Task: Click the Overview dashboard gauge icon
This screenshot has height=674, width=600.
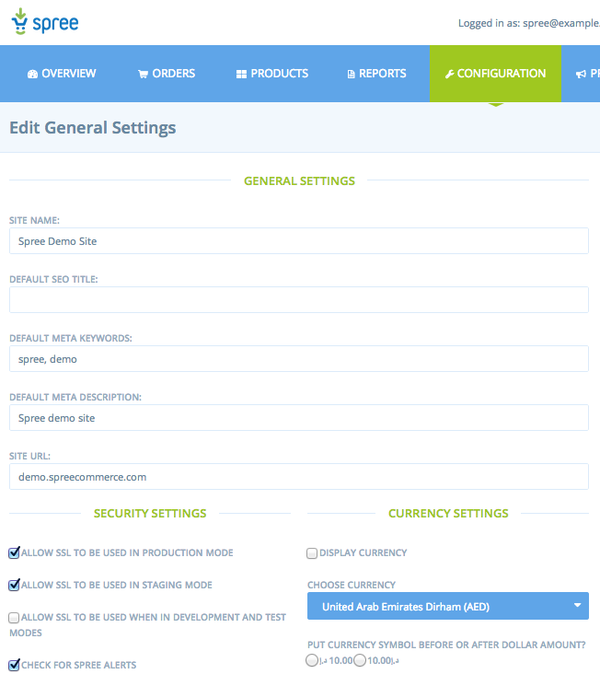Action: tap(32, 74)
